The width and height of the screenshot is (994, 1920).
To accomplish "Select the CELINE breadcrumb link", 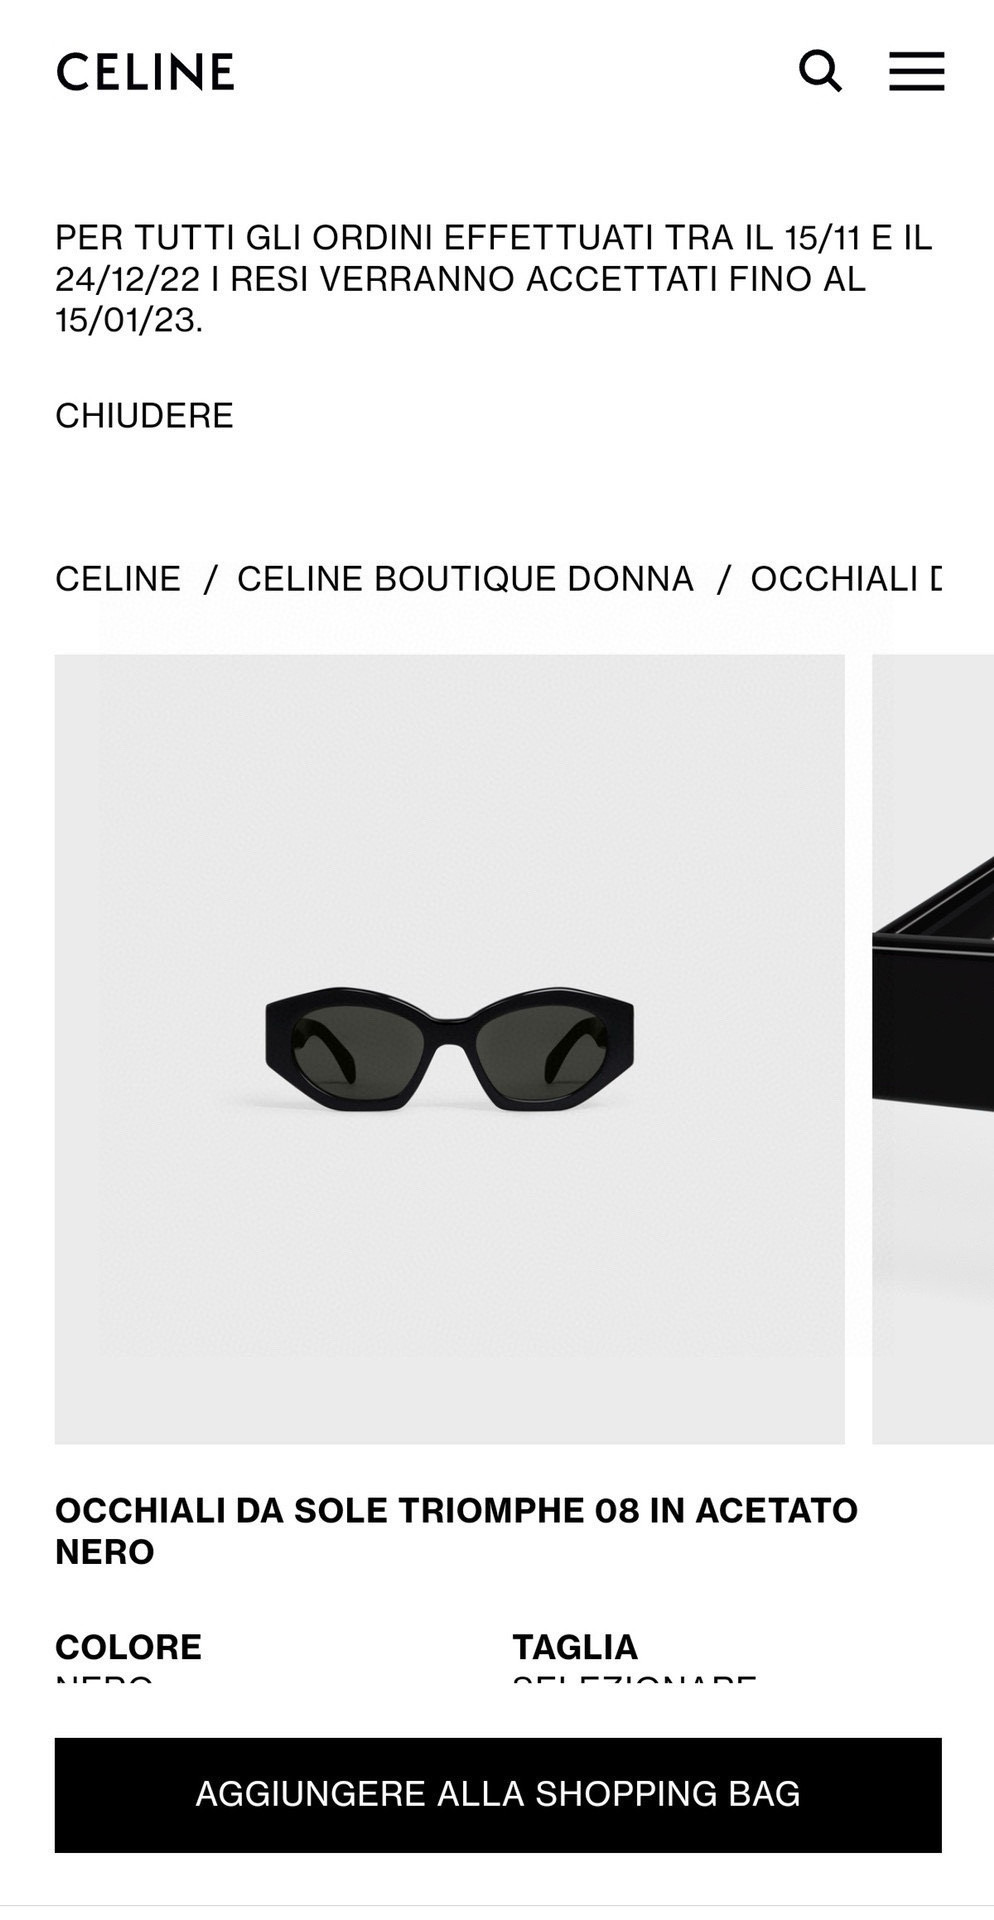I will (x=118, y=578).
